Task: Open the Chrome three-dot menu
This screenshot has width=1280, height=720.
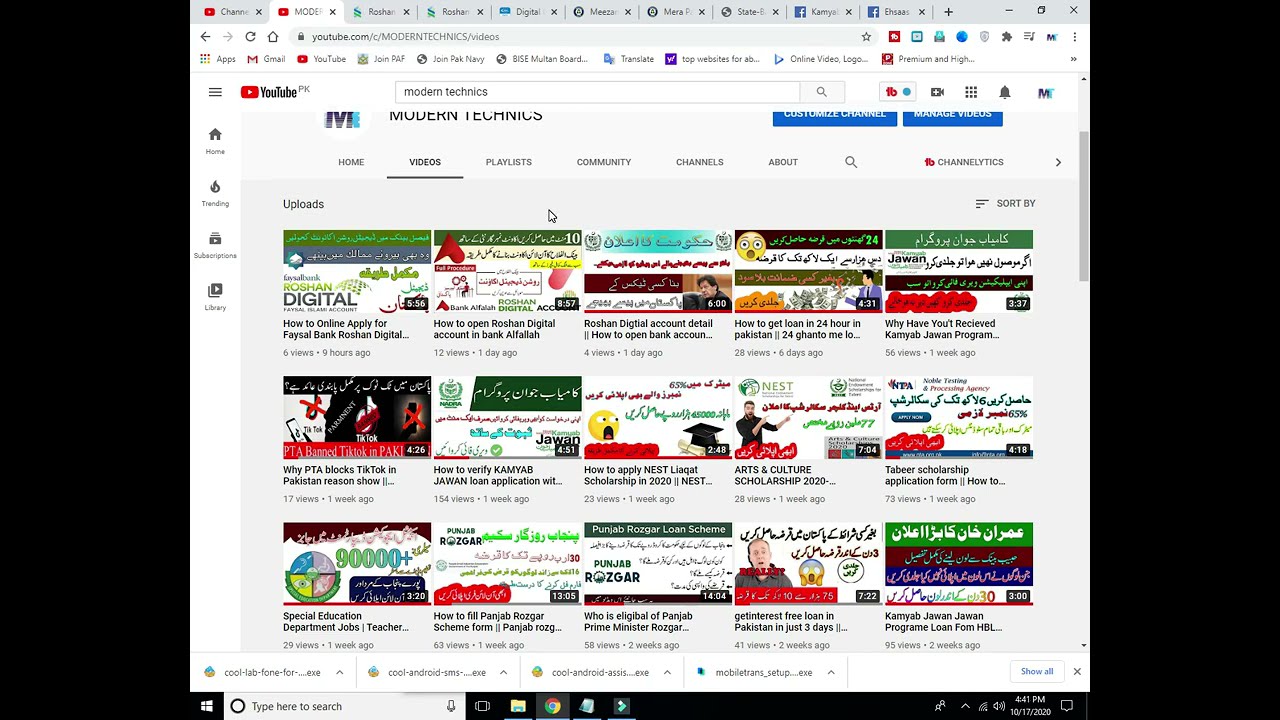Action: click(1075, 37)
